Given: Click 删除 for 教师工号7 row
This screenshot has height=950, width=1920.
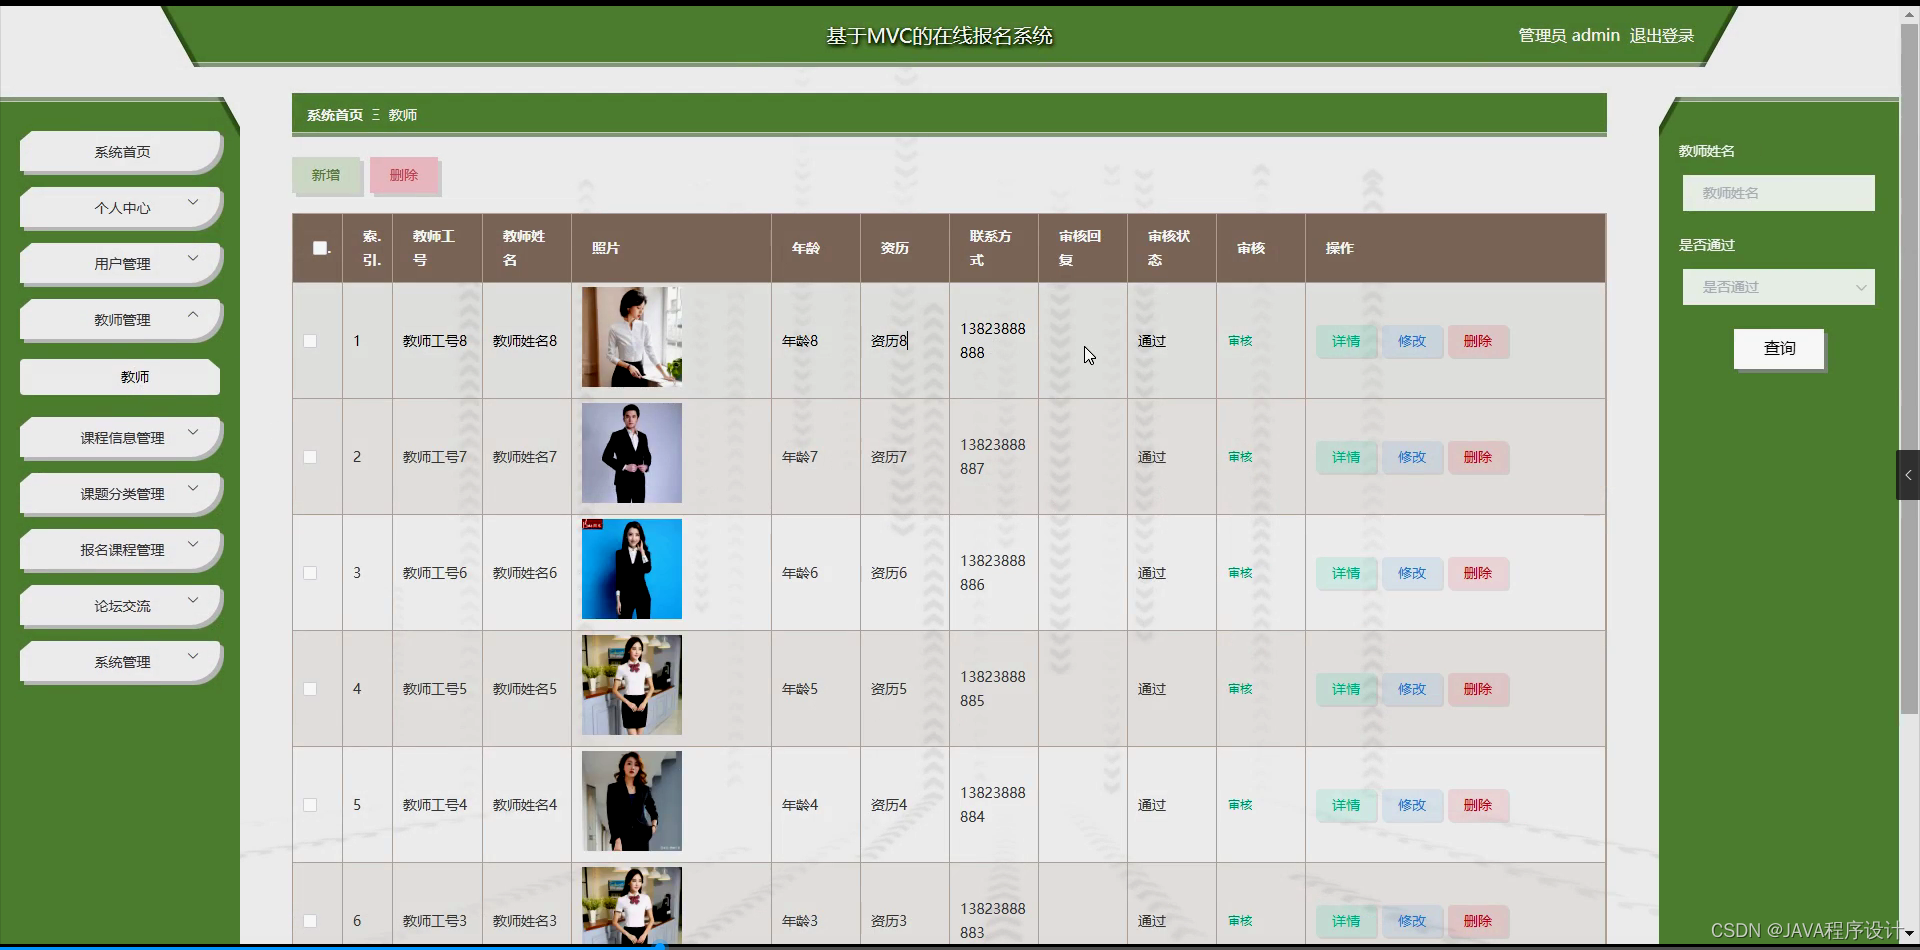Looking at the screenshot, I should click(1478, 457).
